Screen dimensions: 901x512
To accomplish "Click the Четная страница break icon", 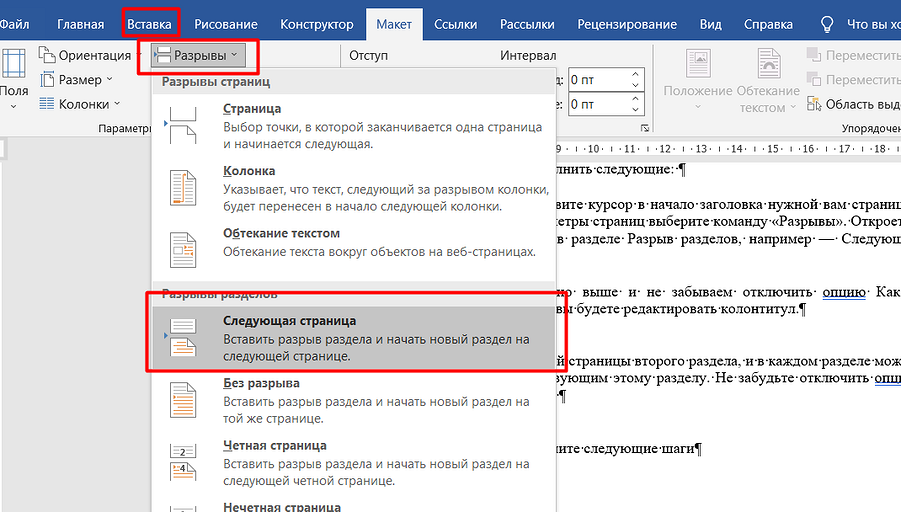I will pos(183,462).
